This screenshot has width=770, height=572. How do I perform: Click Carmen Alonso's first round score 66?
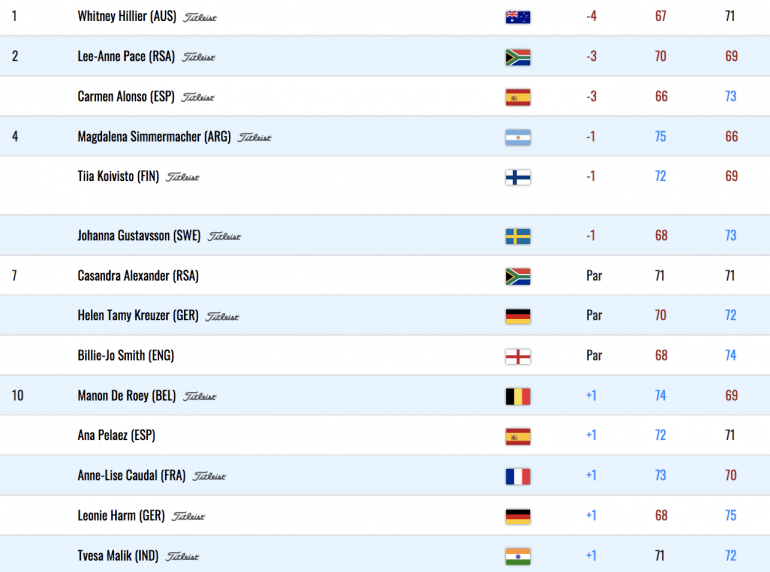661,96
